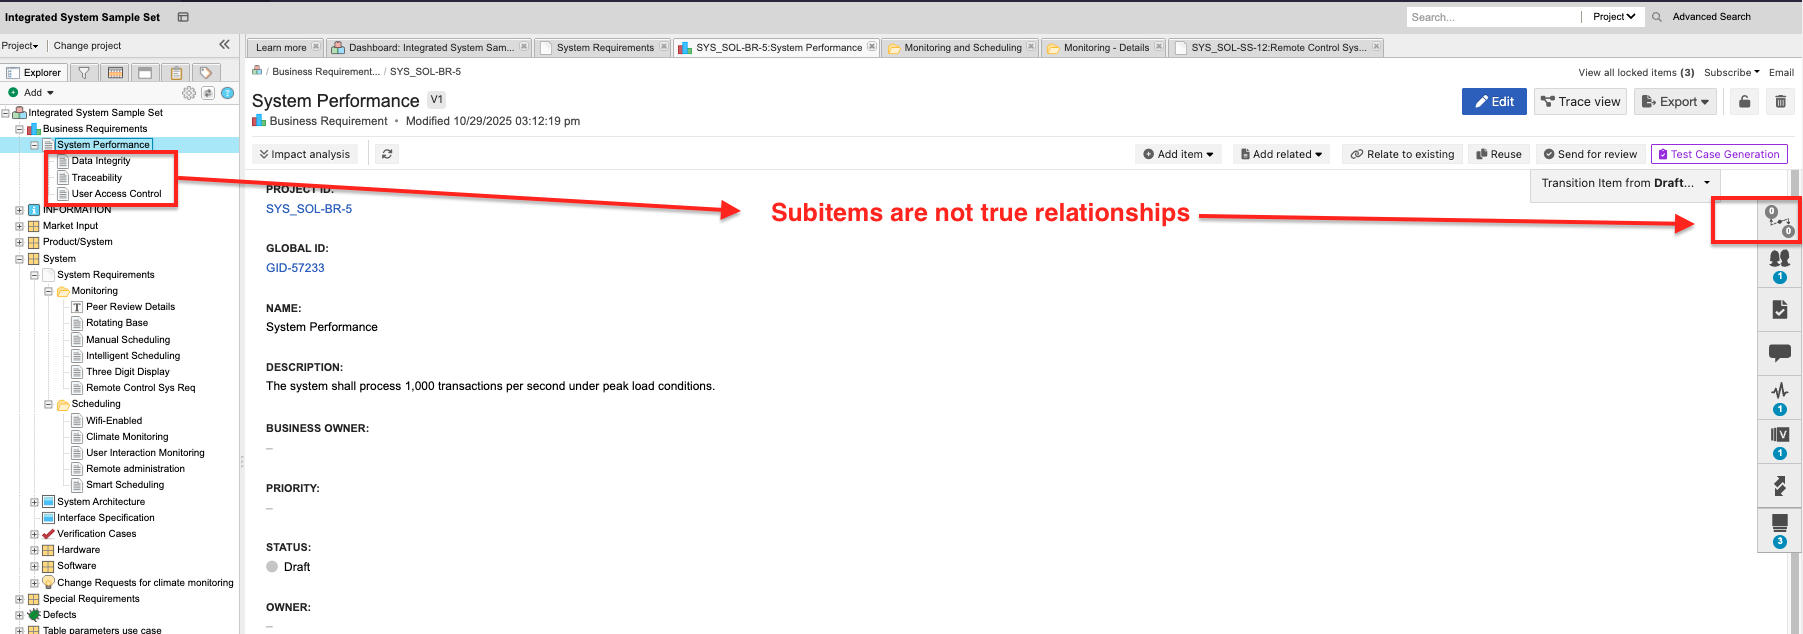1803x634 pixels.
Task: Switch to the SYS_SOL-SS-12 Remote Control tab
Action: [1276, 47]
